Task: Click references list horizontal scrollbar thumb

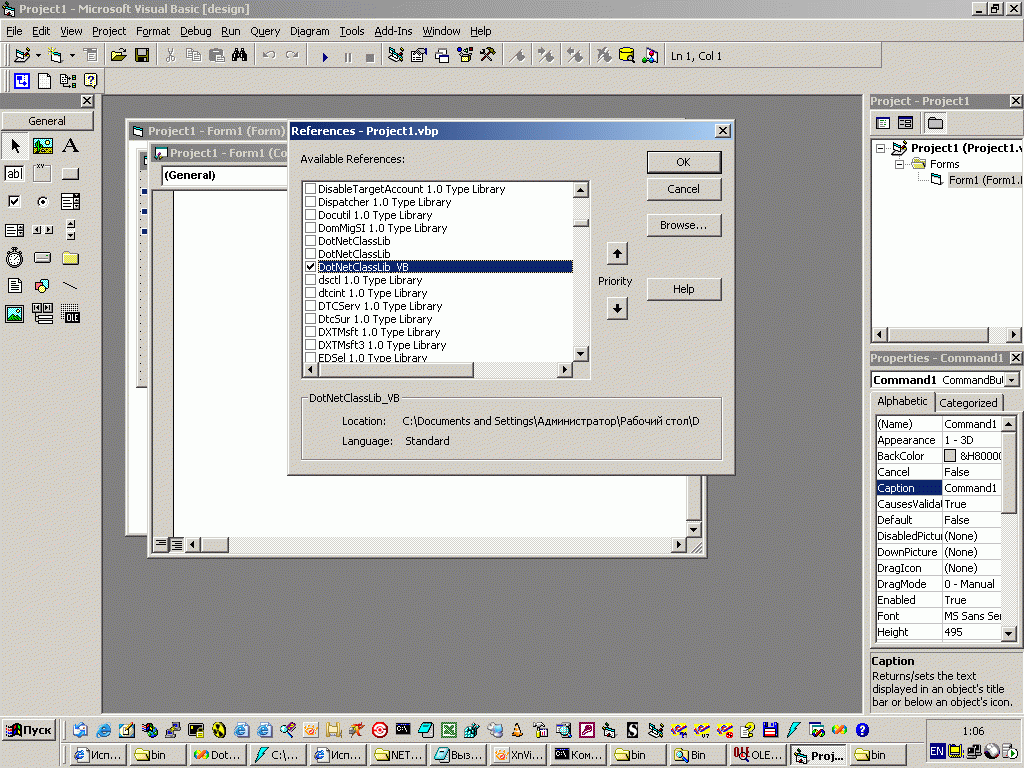Action: (x=396, y=370)
